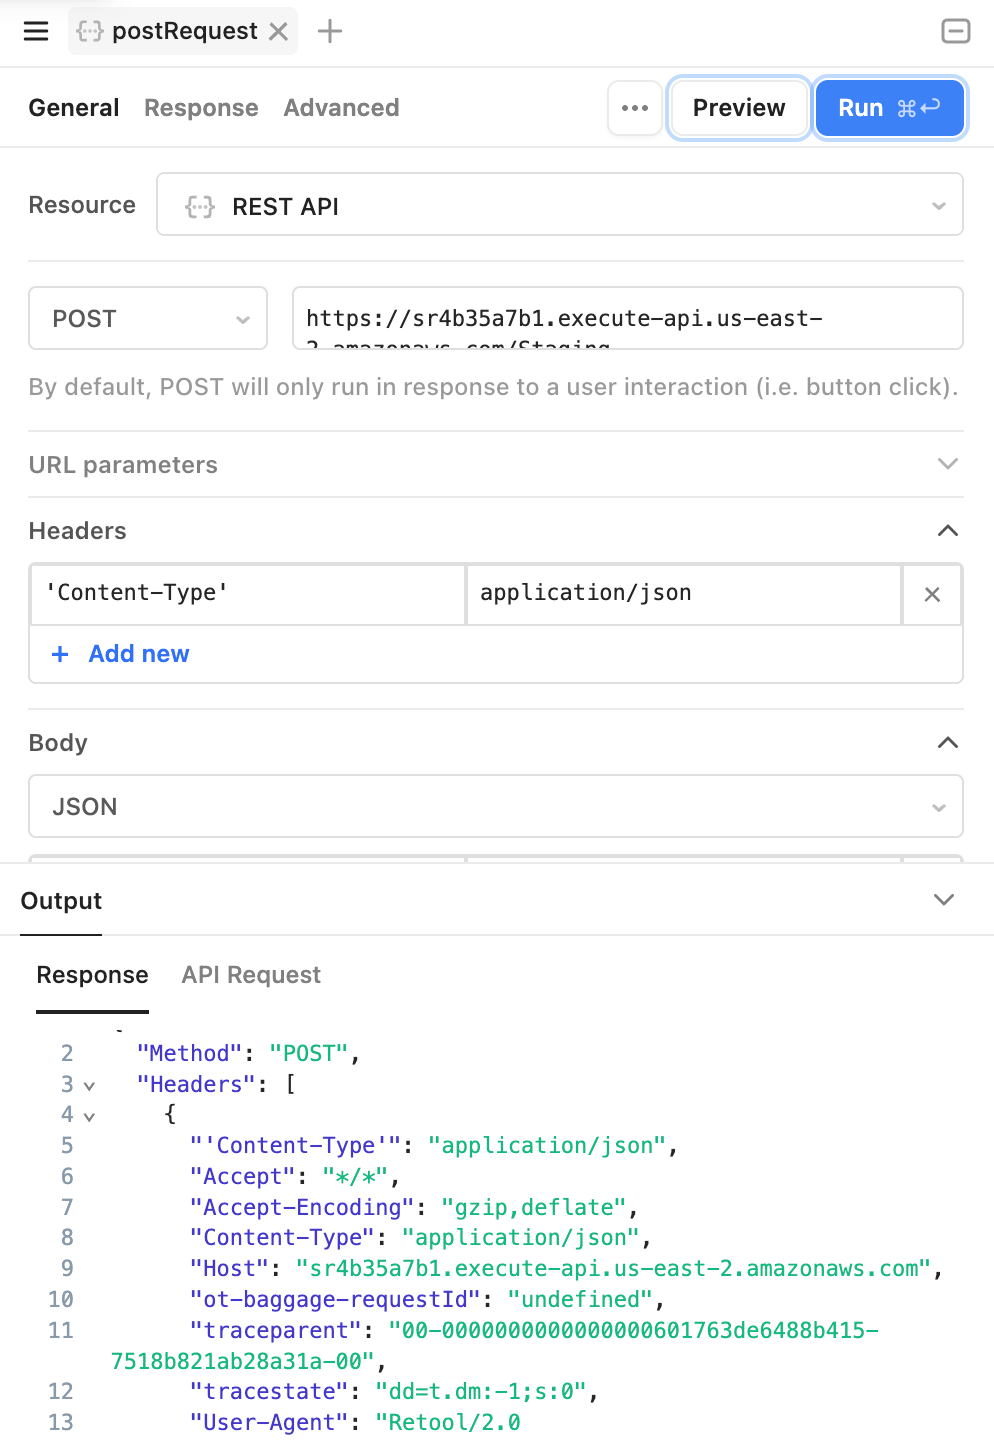
Task: Click the "User-Agent" response line
Action: (x=355, y=1423)
